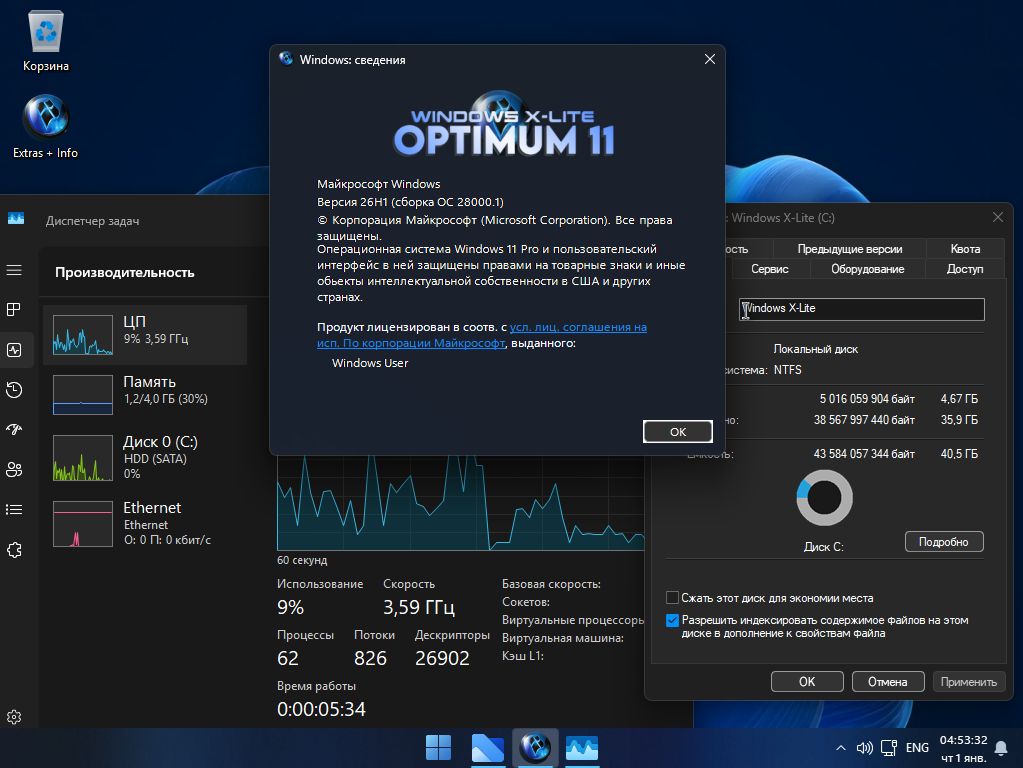Close the Windows X-Lite (C:) properties window
Screen dimensions: 1023x768
point(998,217)
